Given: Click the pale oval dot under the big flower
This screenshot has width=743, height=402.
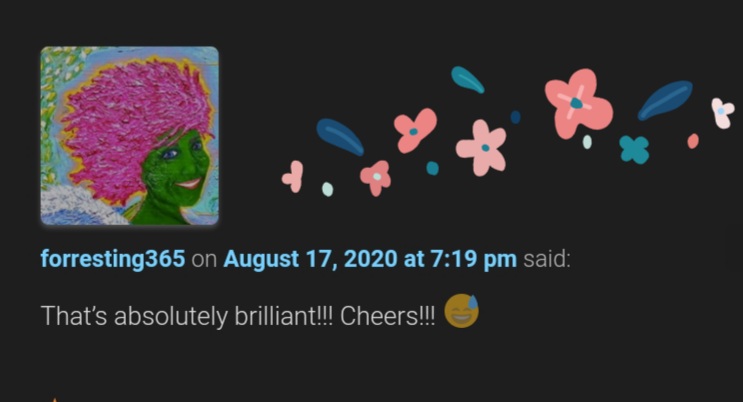Looking at the screenshot, I should click(587, 142).
